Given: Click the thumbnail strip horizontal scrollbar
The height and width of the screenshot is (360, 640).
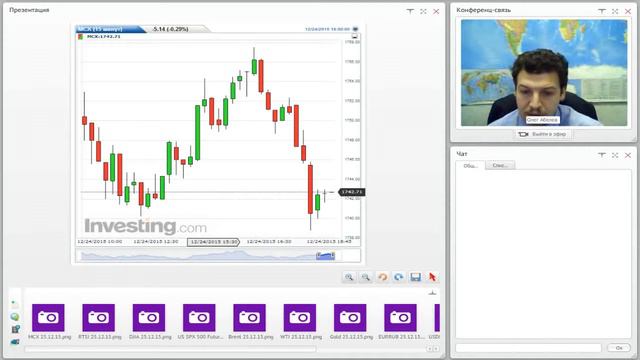Looking at the screenshot, I should 171,349.
